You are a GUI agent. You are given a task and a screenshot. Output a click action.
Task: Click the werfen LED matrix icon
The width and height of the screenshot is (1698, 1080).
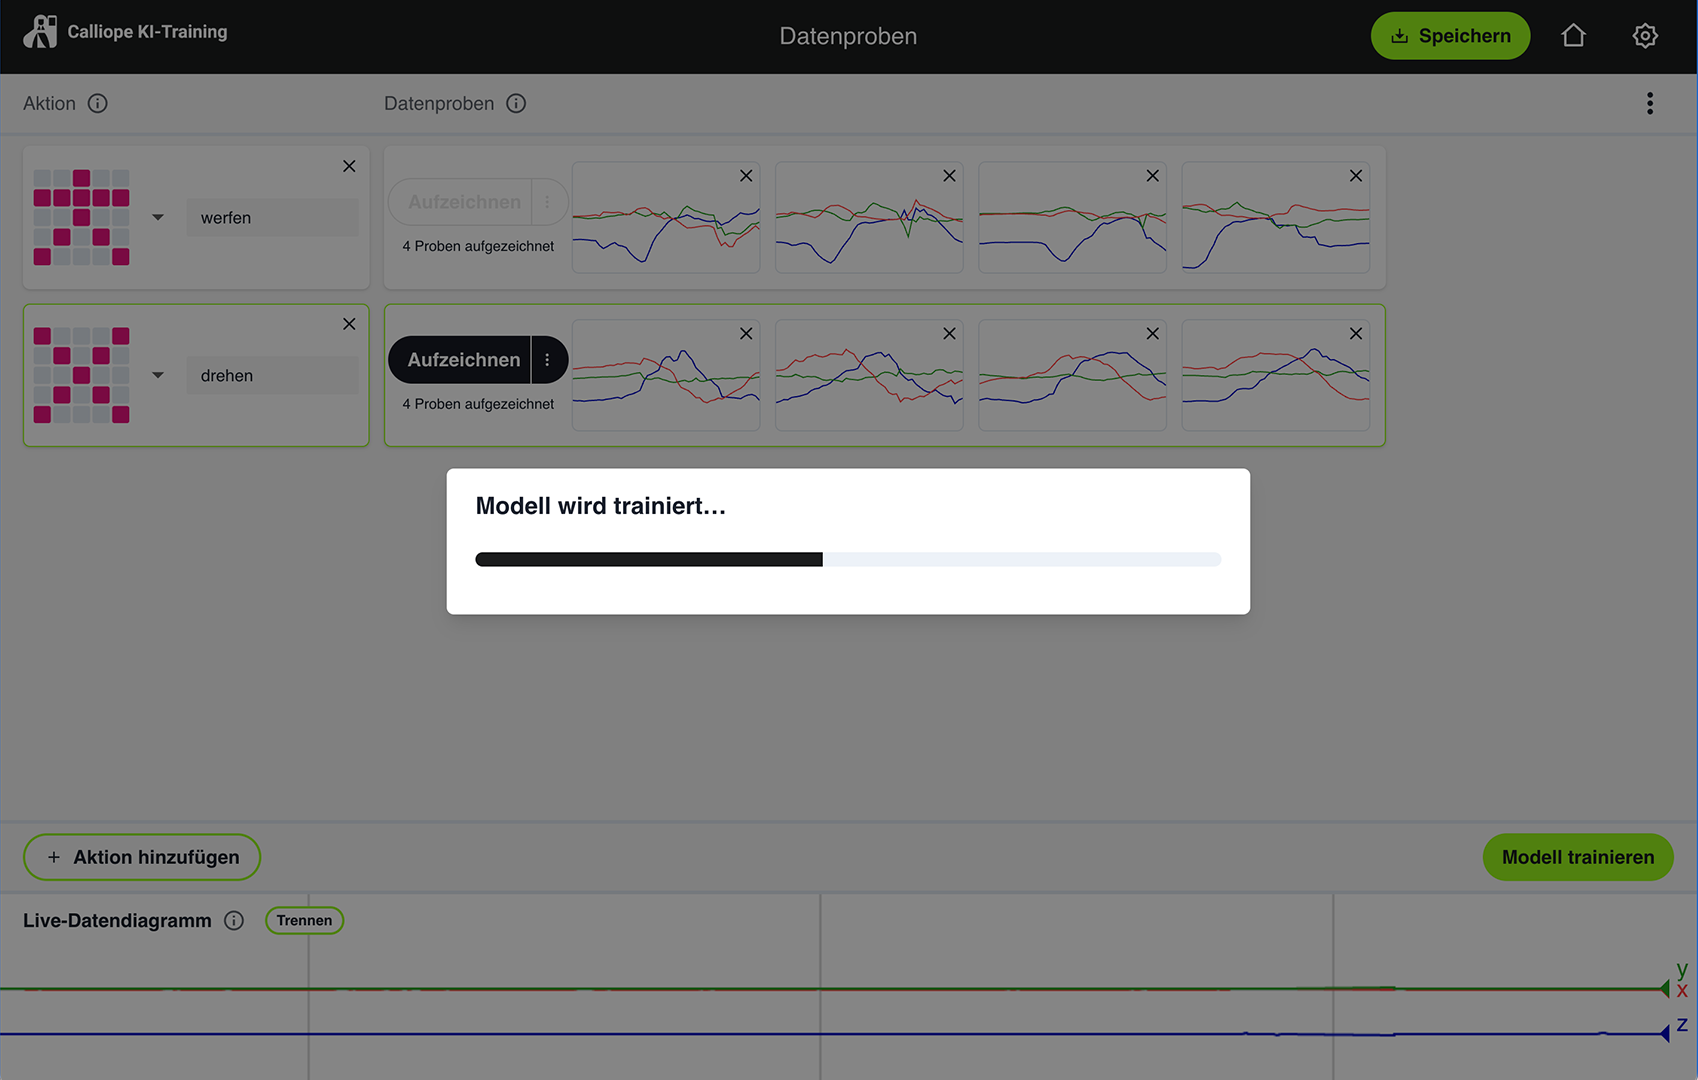pyautogui.click(x=81, y=217)
